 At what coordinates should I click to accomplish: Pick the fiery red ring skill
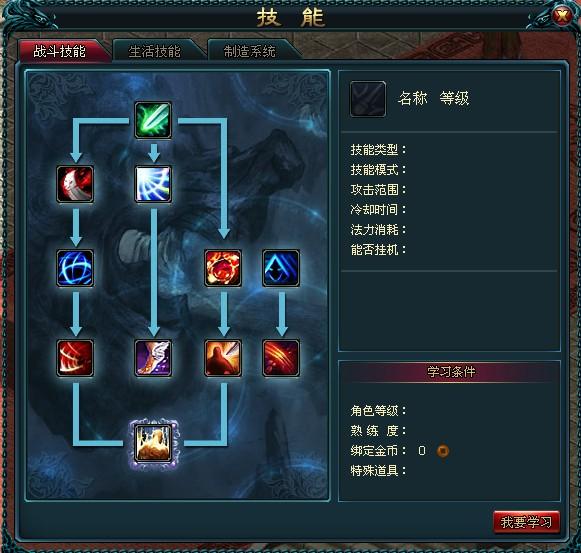click(223, 268)
